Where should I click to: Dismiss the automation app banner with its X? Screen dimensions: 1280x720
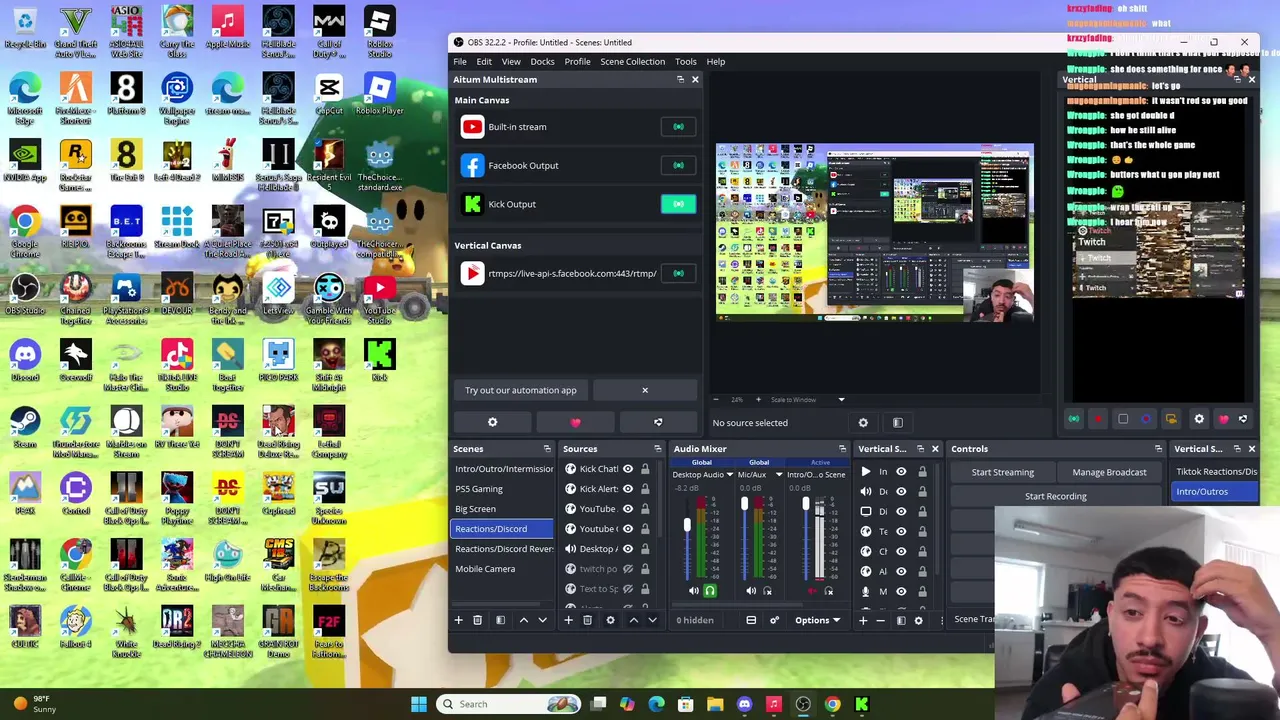[645, 390]
